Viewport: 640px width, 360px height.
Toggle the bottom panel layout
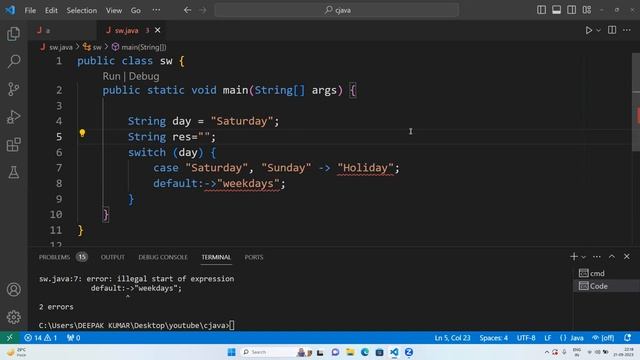556,10
